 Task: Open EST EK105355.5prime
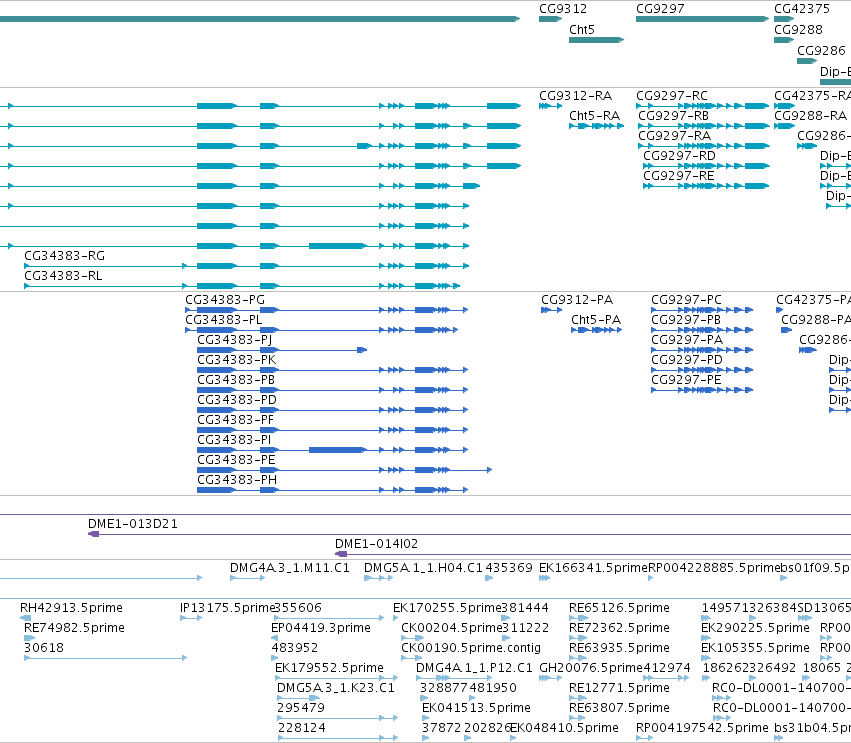(x=706, y=658)
